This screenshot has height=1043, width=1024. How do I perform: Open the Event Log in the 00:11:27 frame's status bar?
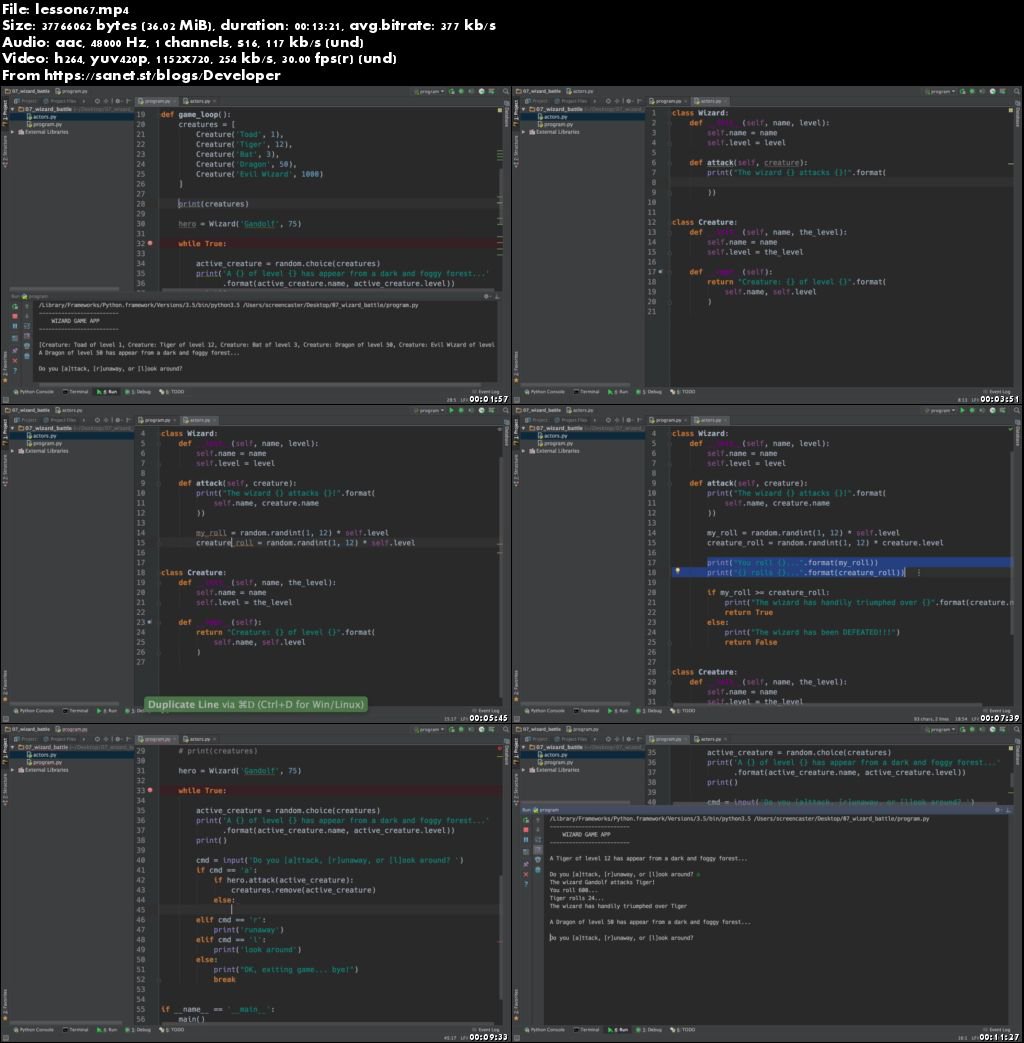tap(997, 1030)
